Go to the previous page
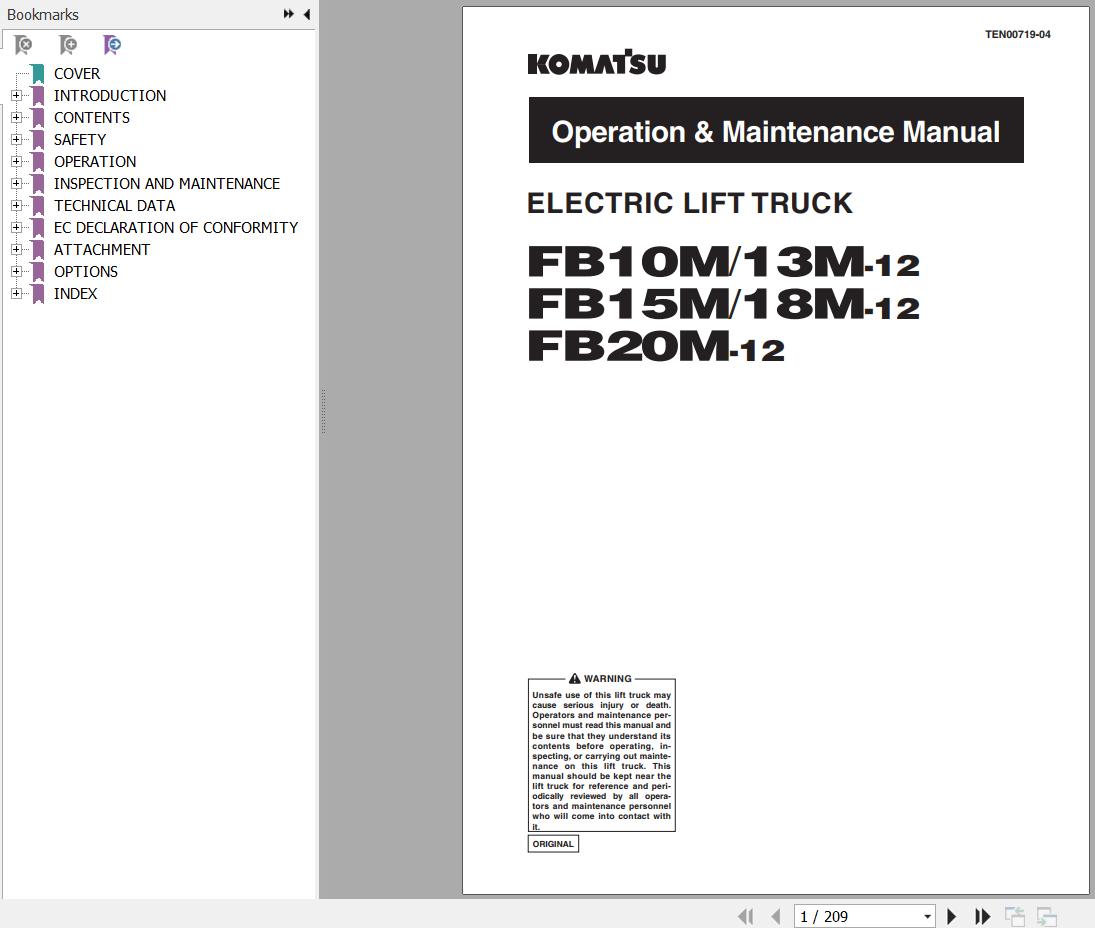Viewport: 1095px width, 928px height. [775, 916]
